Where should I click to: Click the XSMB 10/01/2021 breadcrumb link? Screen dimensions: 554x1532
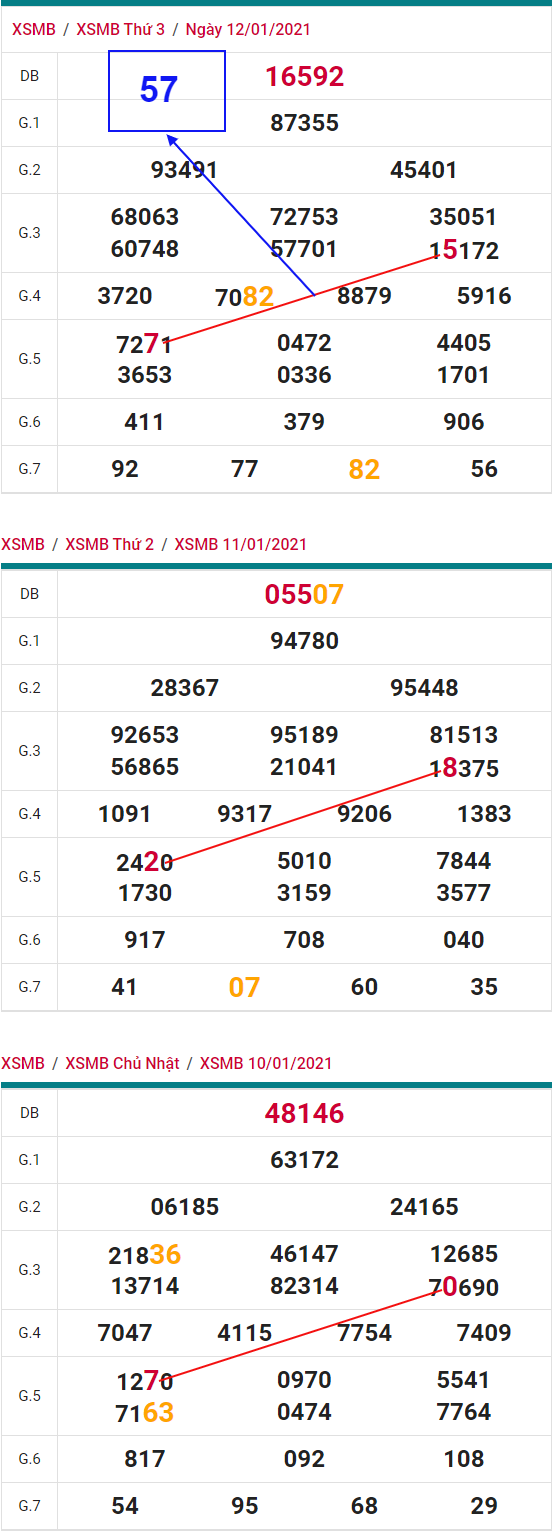(266, 1063)
